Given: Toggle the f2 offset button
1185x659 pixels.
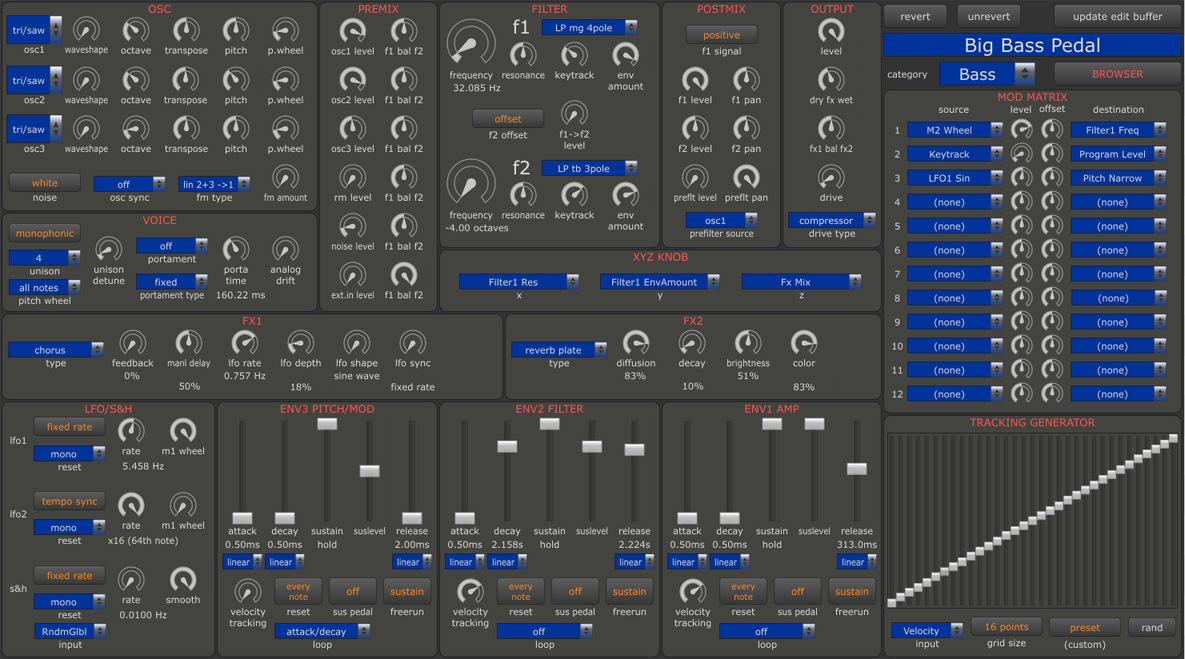Looking at the screenshot, I should (508, 119).
